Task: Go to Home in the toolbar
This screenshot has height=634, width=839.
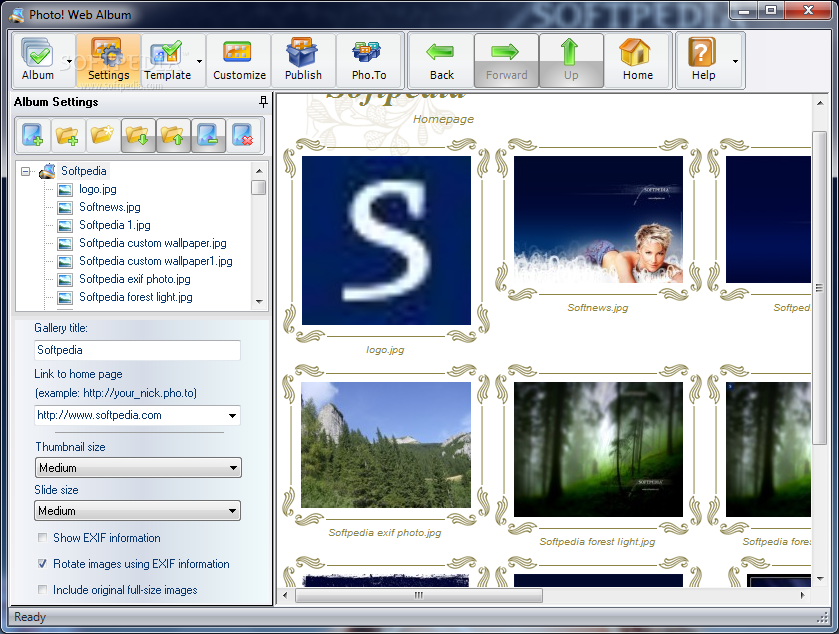Action: pos(637,60)
